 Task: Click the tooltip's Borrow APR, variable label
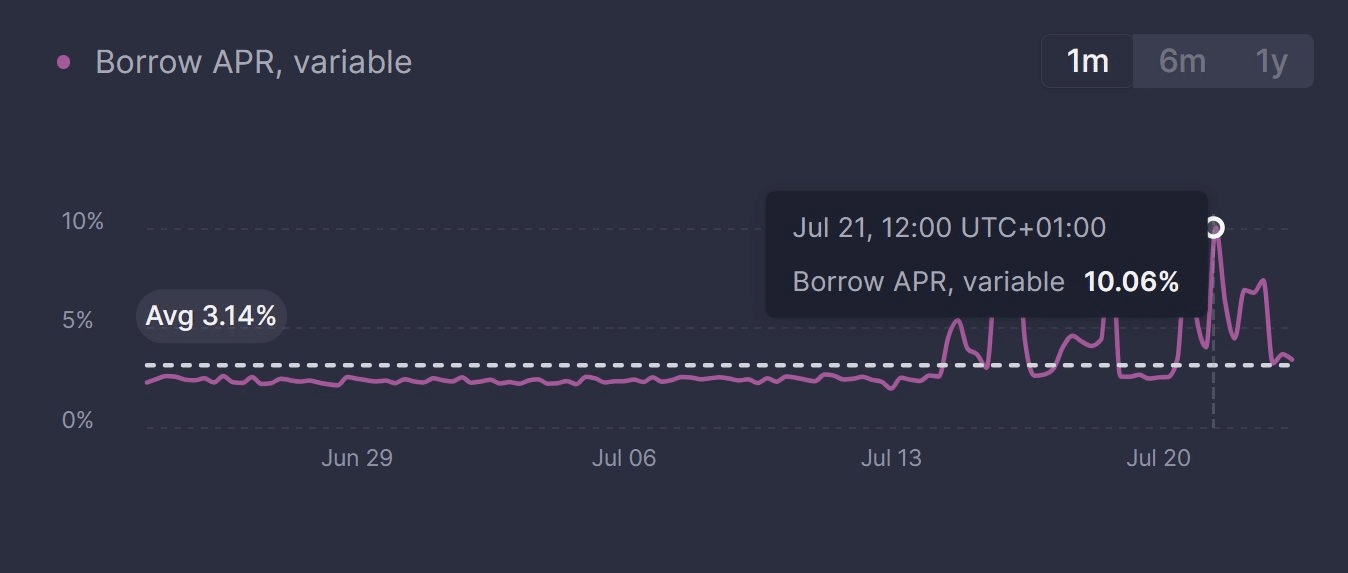pyautogui.click(x=928, y=282)
